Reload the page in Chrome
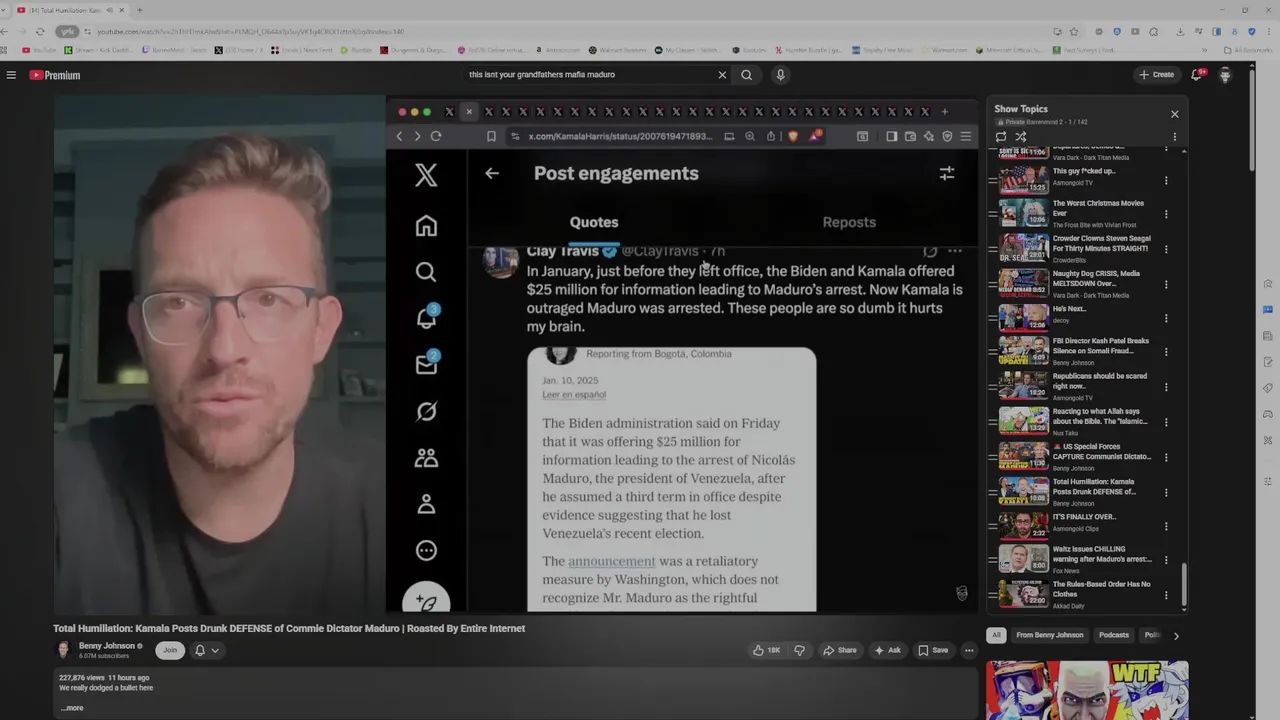Image resolution: width=1280 pixels, height=720 pixels. 39,31
